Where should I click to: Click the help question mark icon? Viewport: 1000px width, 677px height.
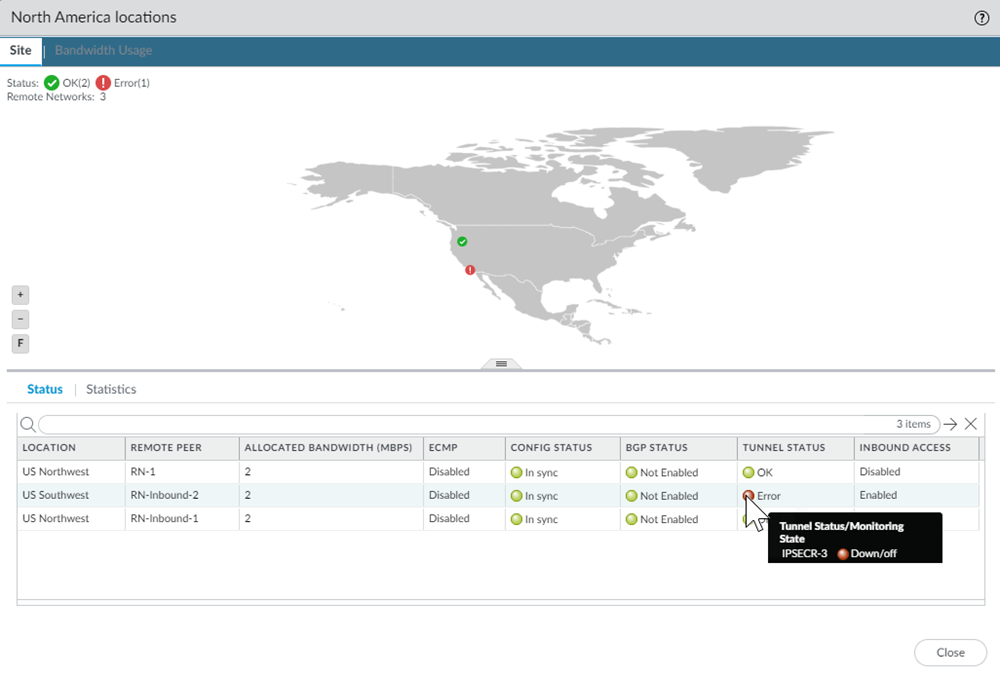[x=981, y=17]
